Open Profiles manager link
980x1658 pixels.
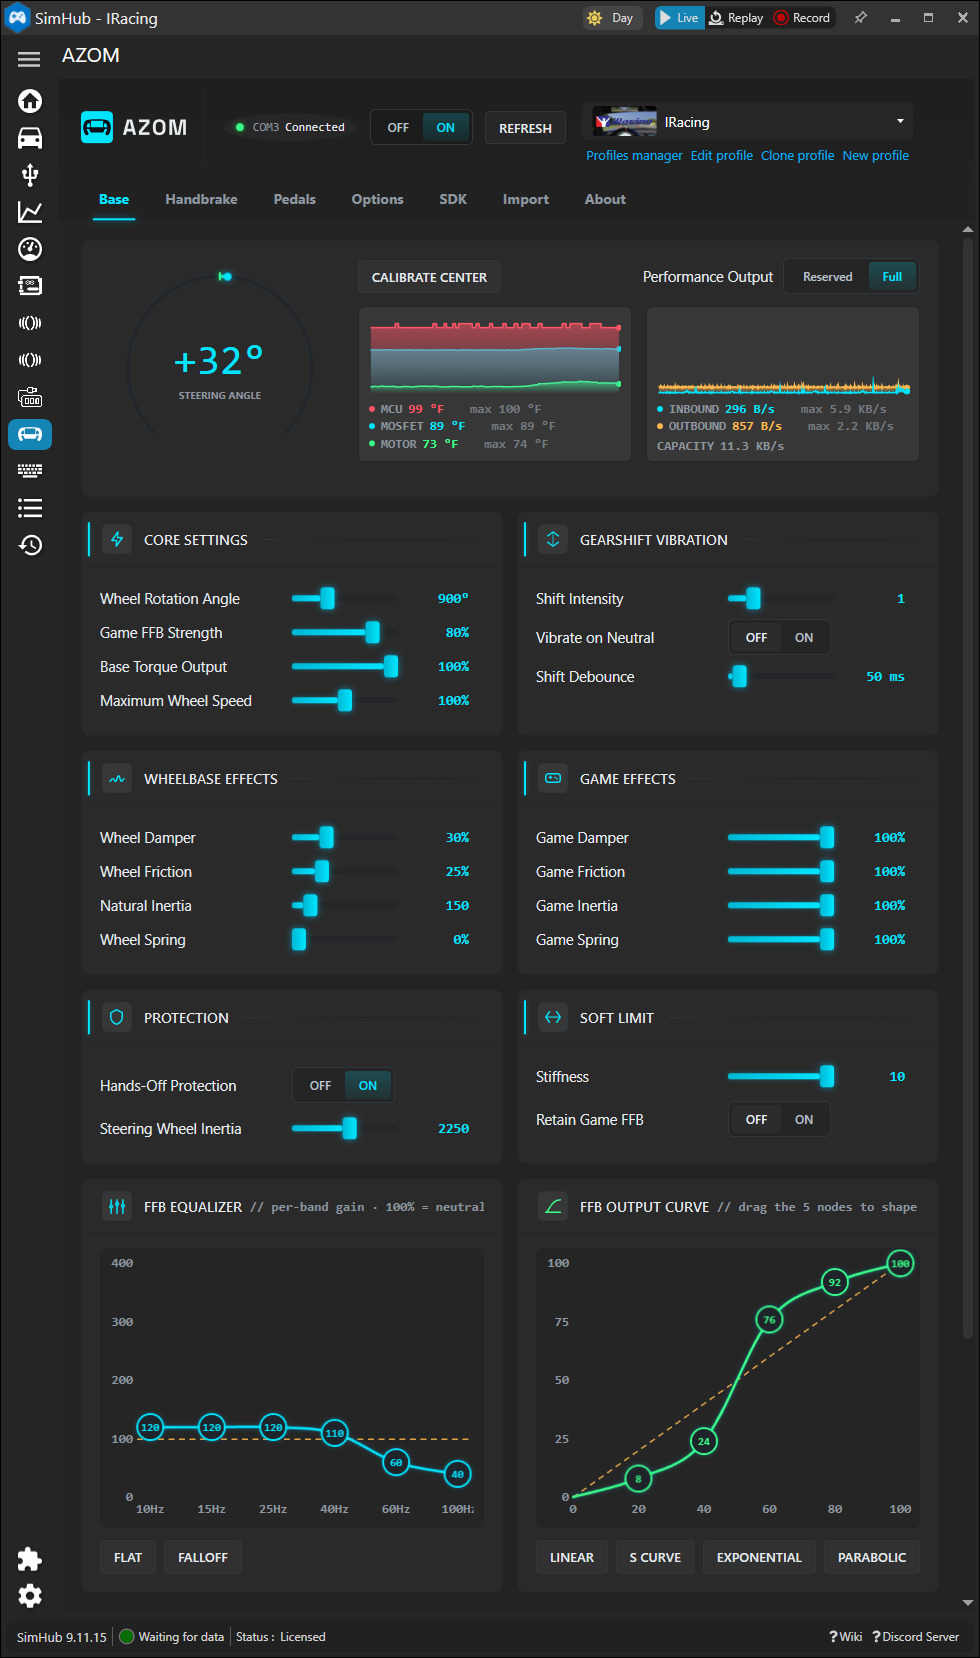634,156
